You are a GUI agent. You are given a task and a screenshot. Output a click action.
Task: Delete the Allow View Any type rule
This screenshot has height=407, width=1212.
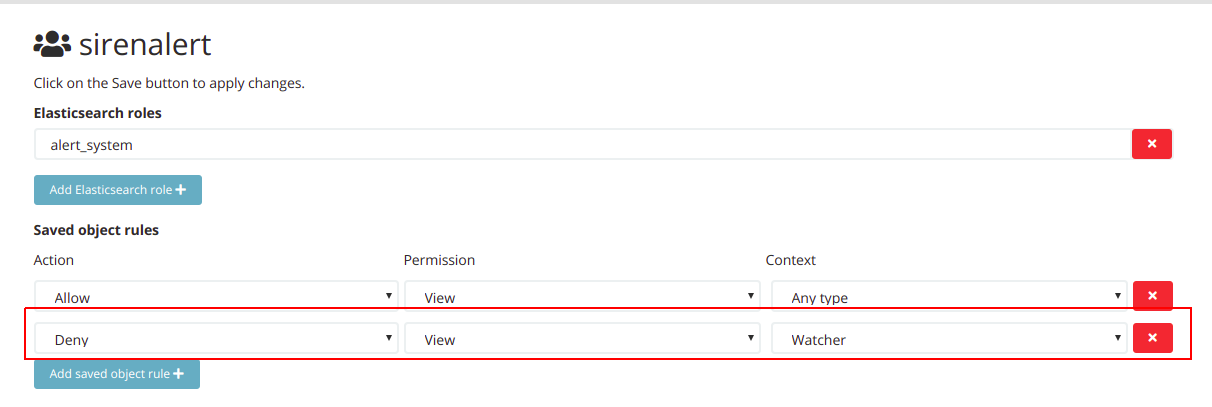[1151, 296]
